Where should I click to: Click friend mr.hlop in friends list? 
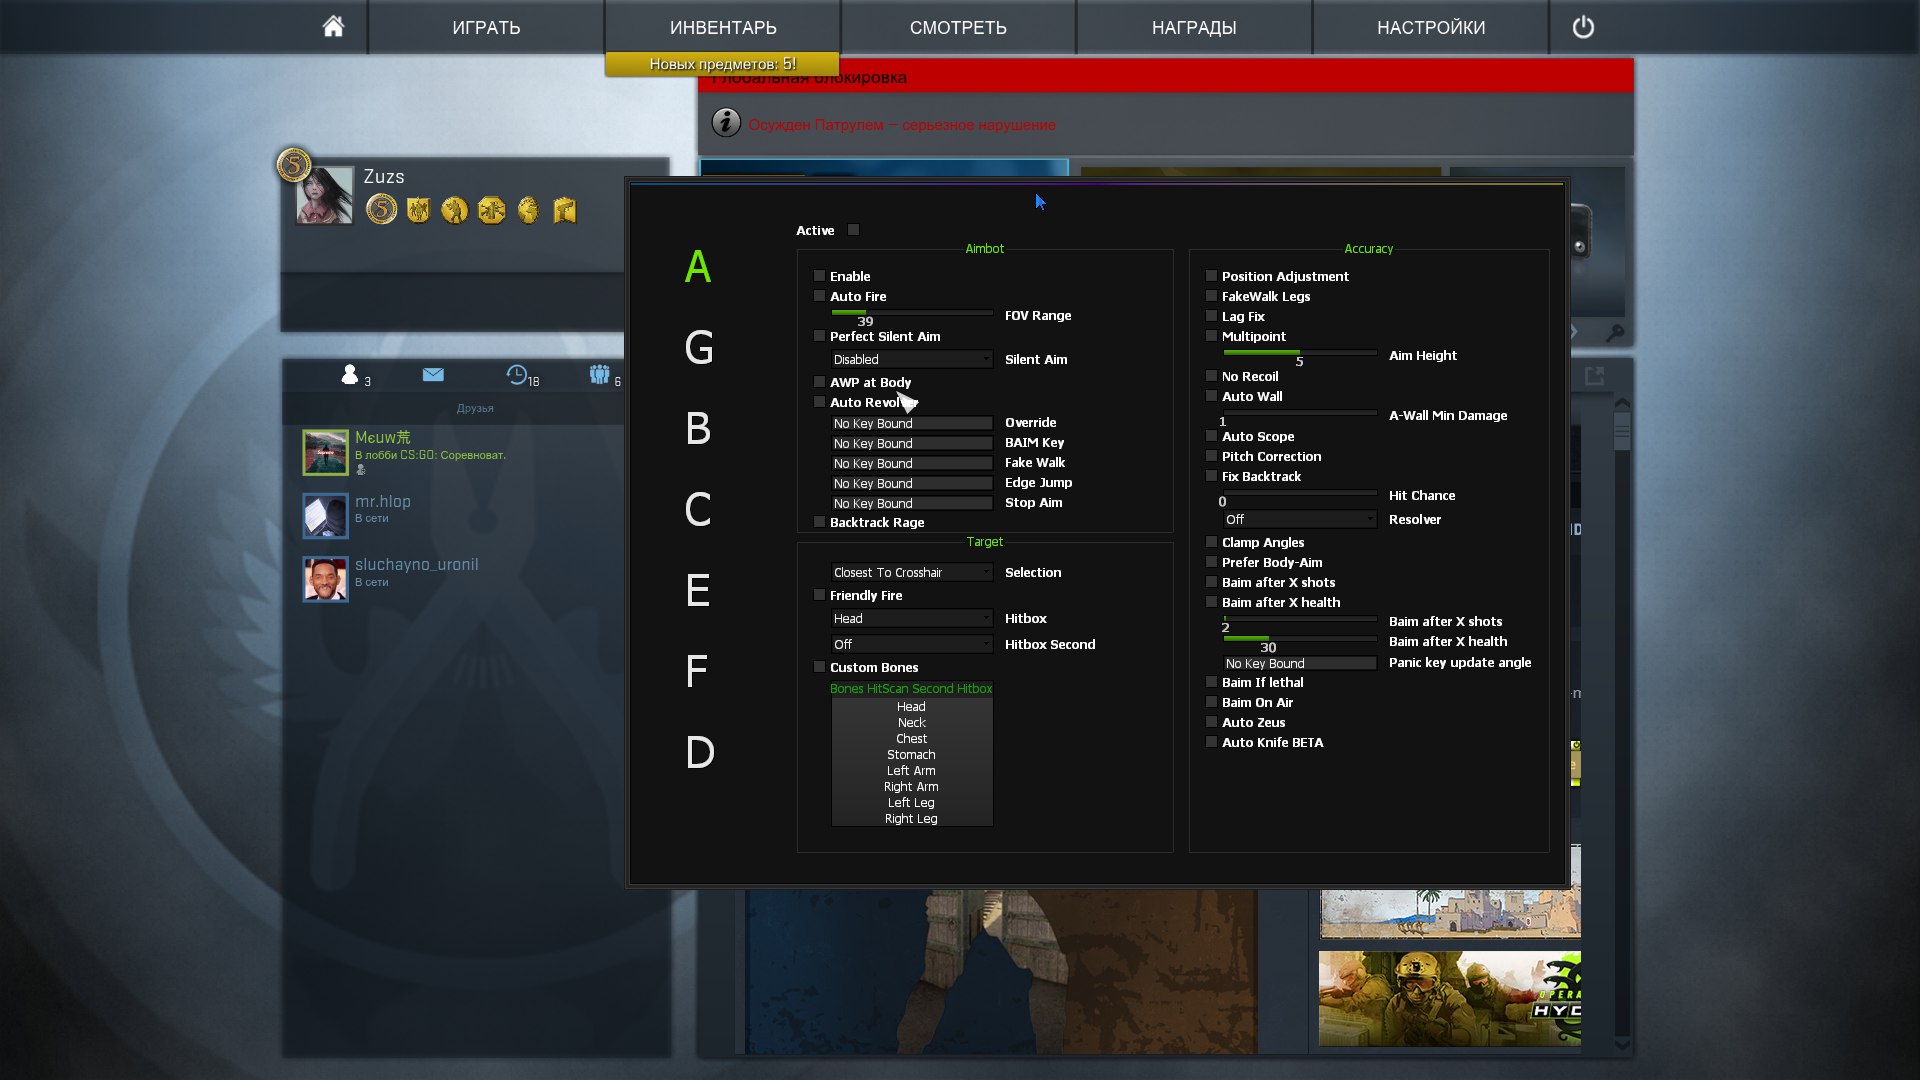[383, 502]
